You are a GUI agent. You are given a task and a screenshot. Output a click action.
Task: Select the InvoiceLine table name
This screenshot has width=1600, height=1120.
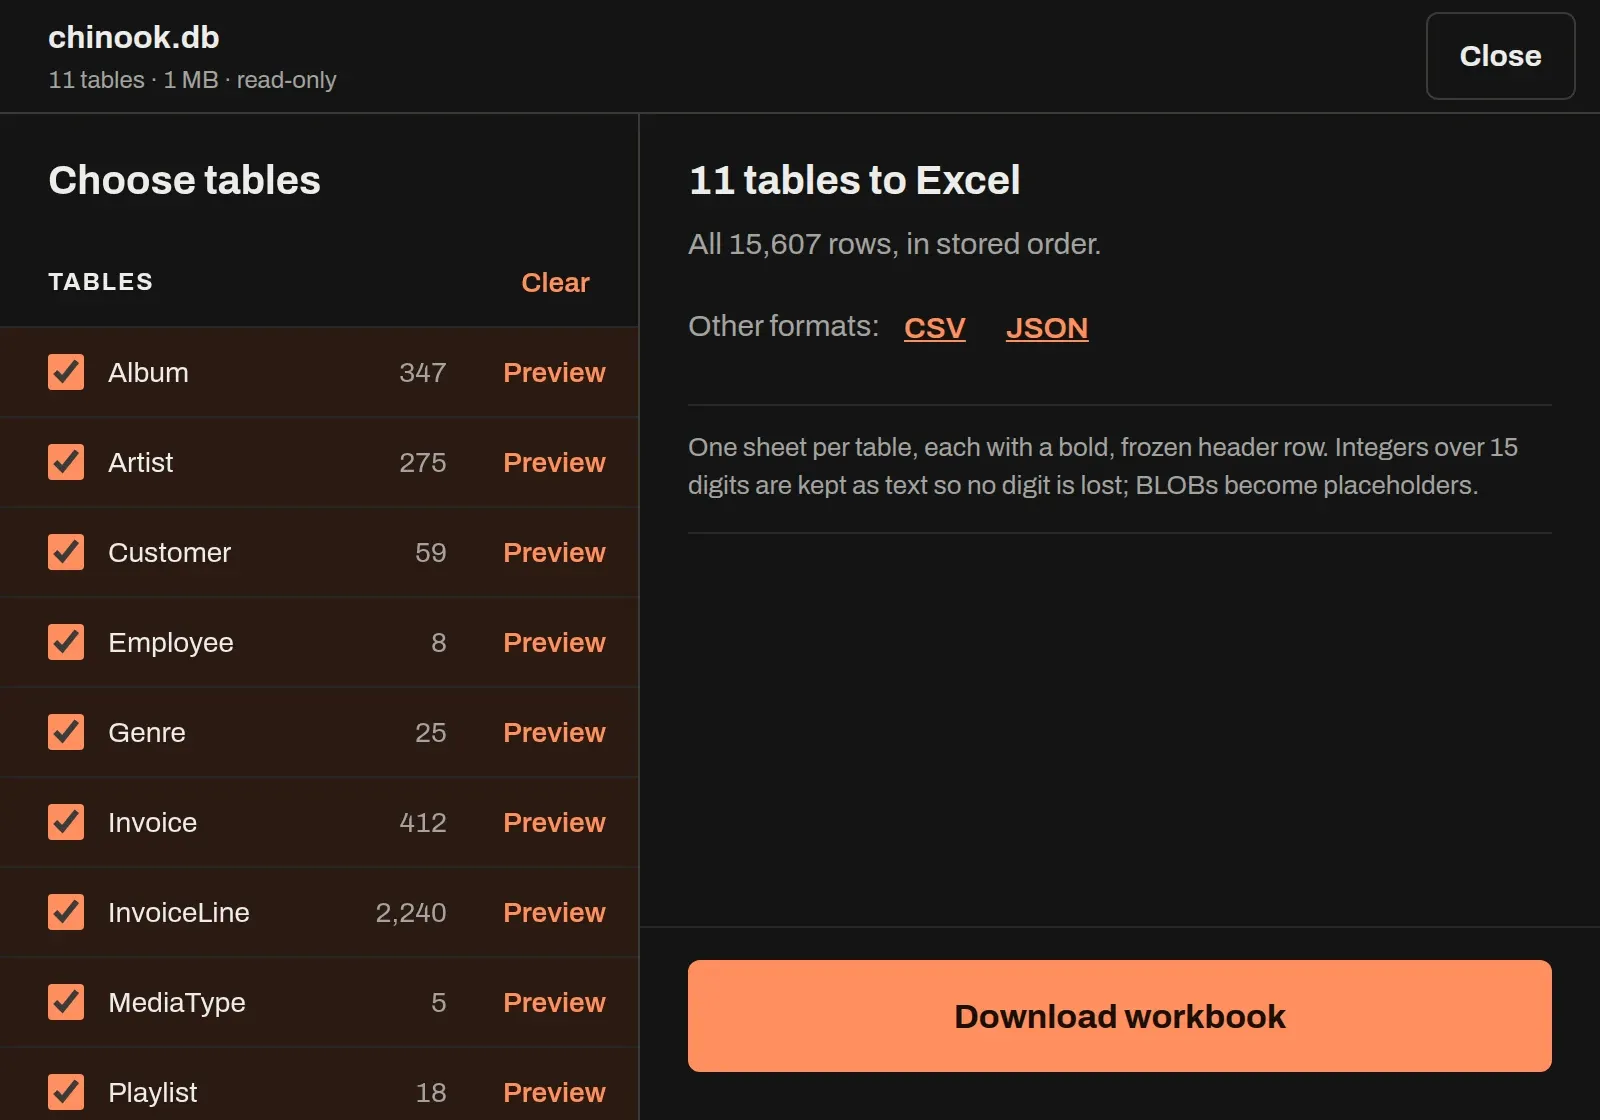(179, 912)
